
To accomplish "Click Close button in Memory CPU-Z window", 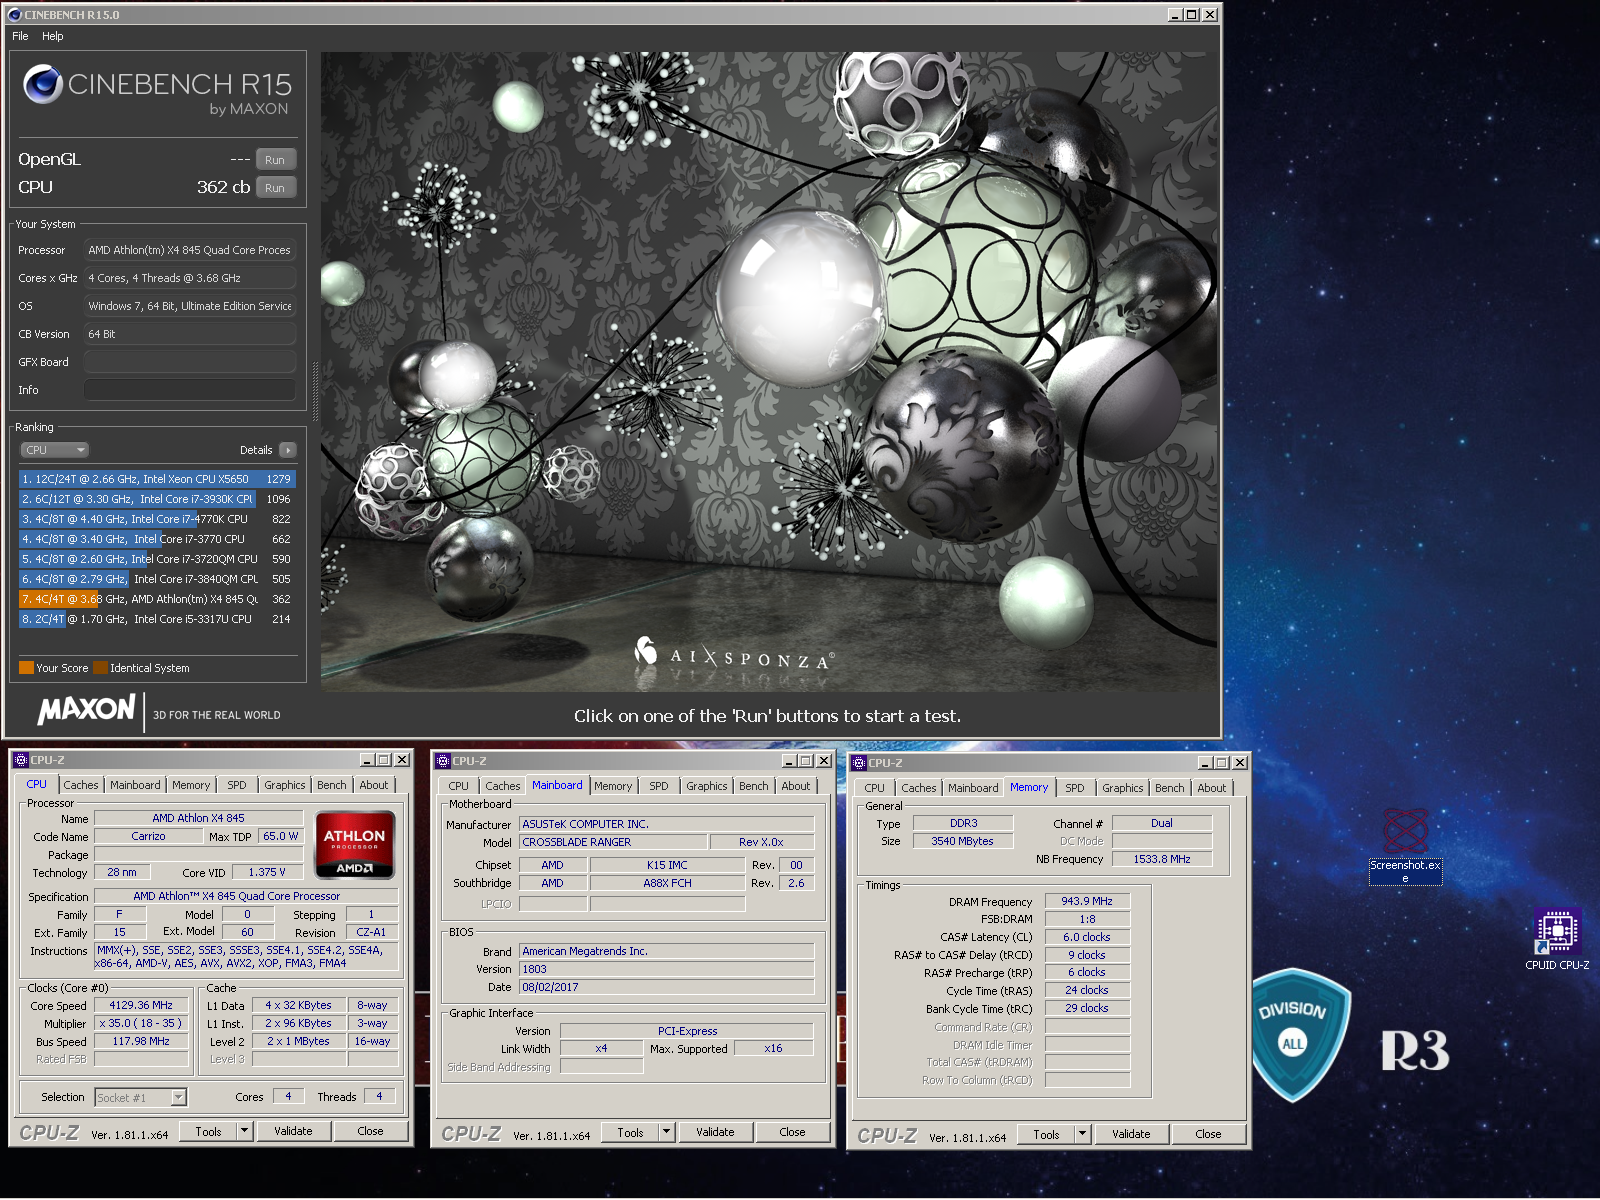I will click(1208, 1134).
